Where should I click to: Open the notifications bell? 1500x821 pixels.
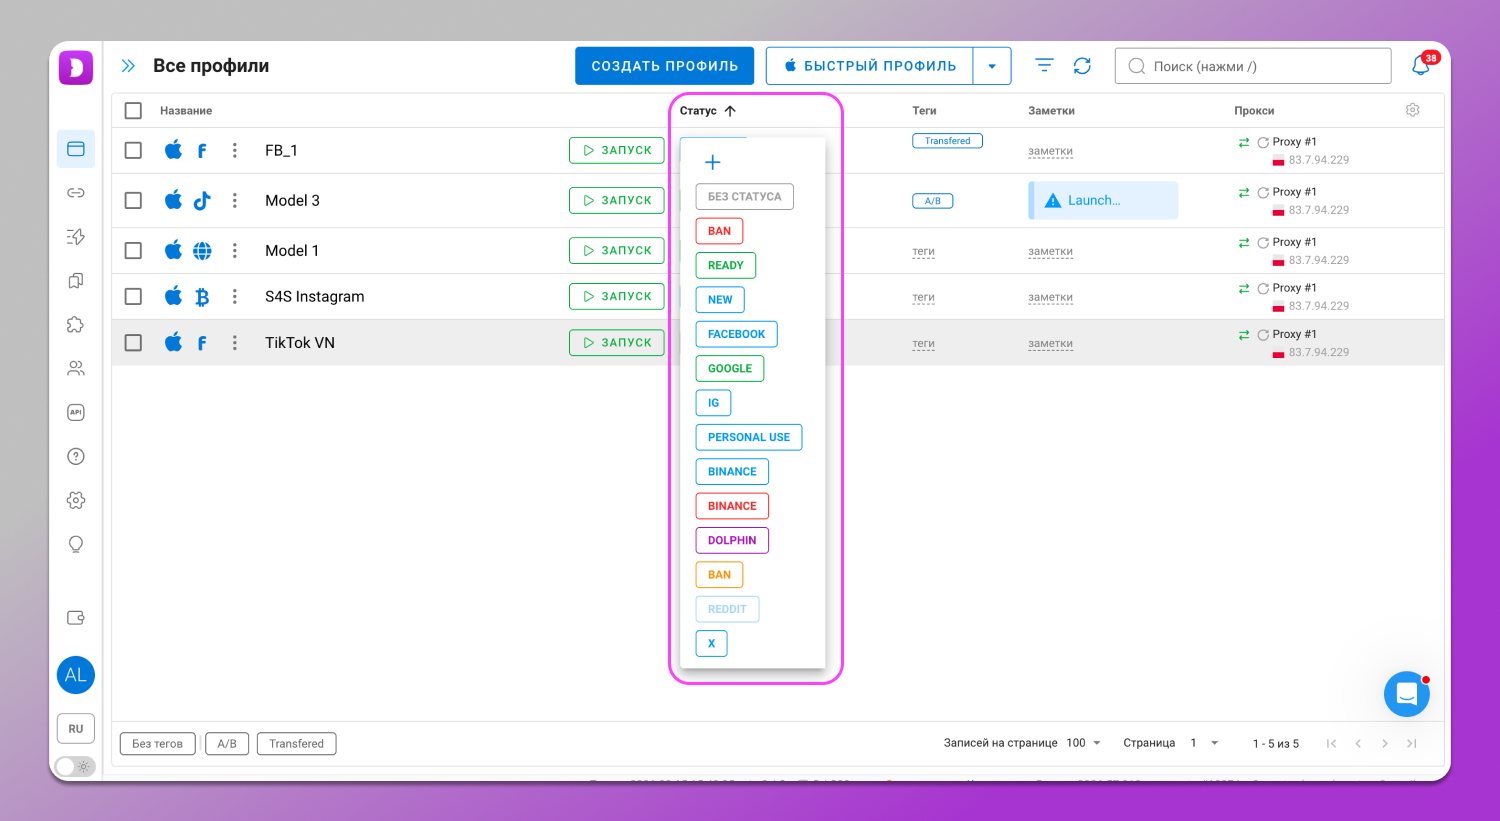(1420, 66)
